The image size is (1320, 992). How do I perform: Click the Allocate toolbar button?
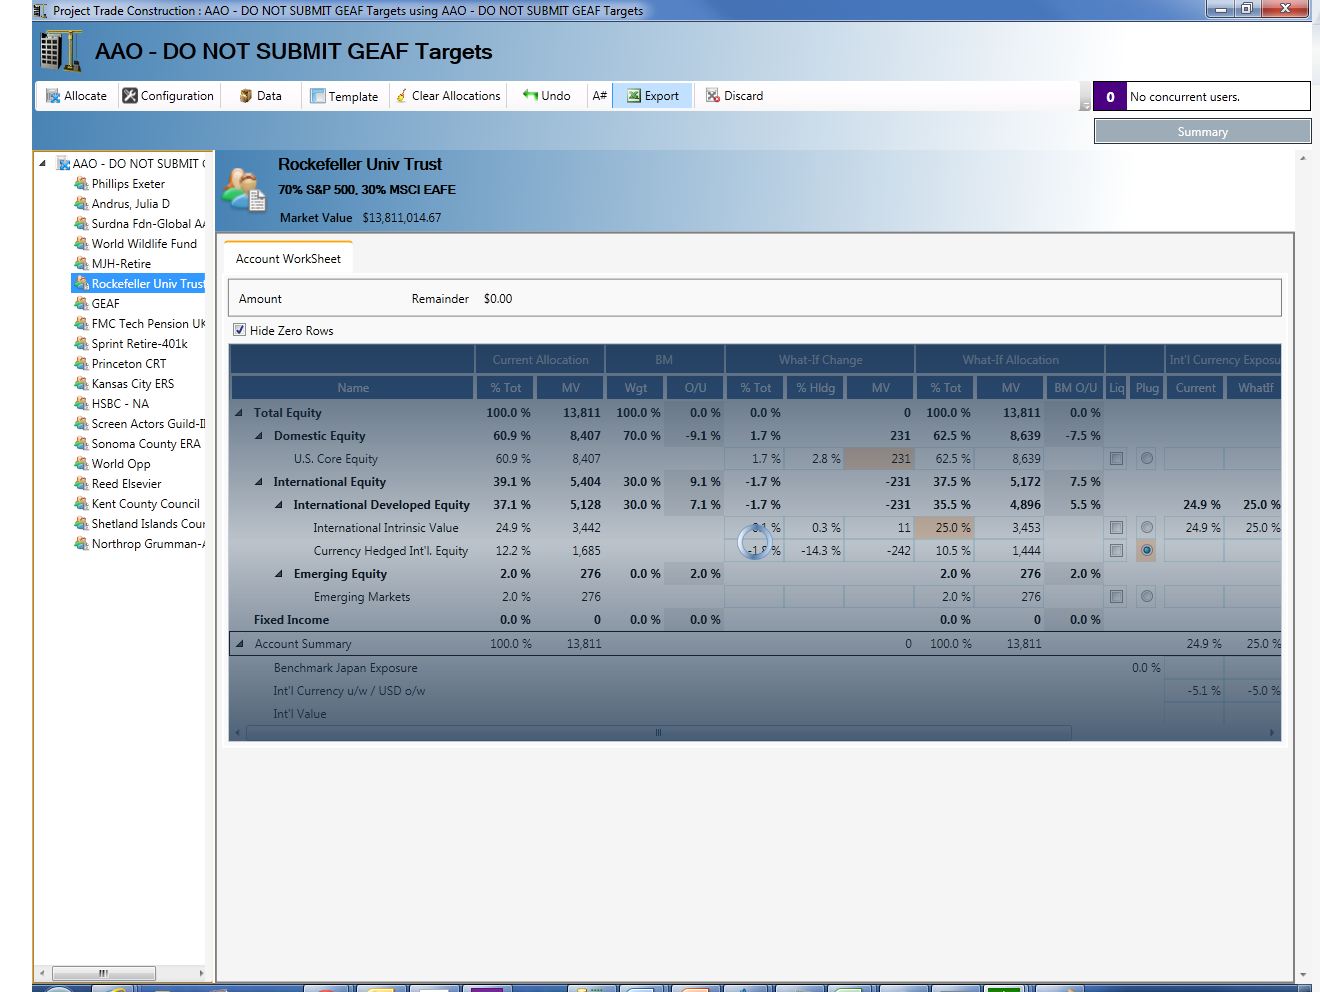[x=76, y=96]
